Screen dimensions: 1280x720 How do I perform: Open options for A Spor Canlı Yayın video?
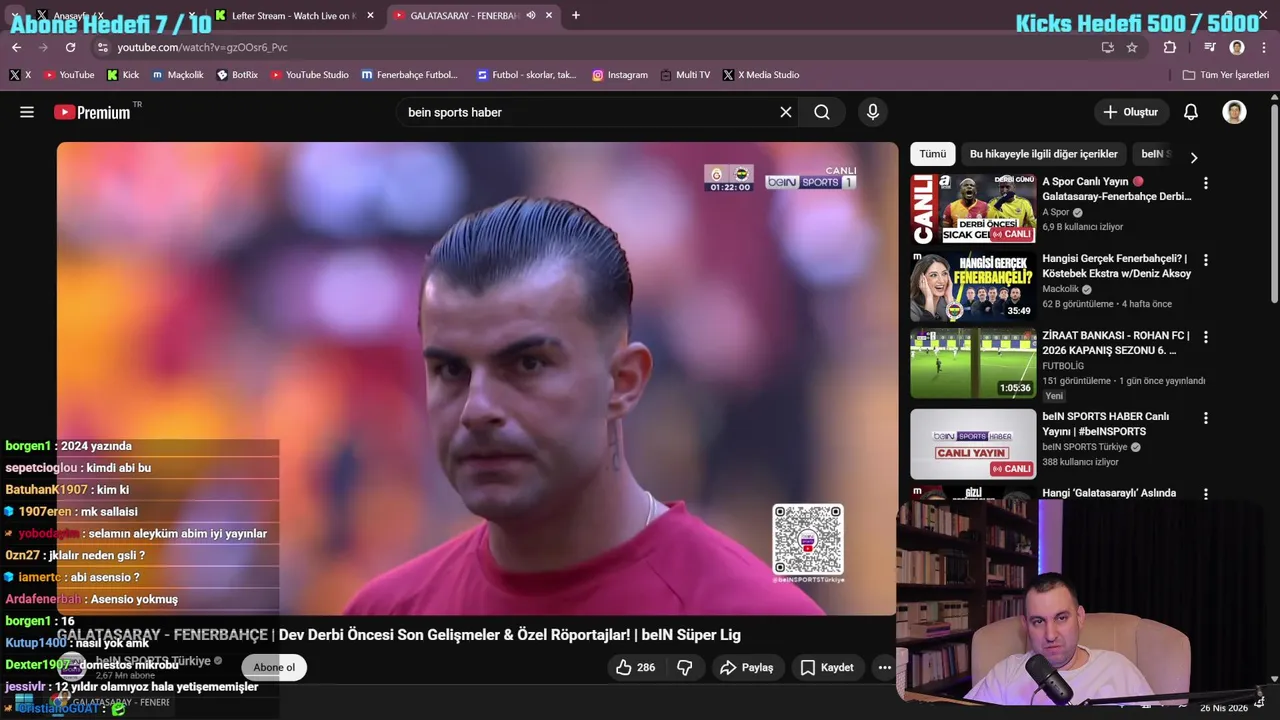coord(1206,183)
